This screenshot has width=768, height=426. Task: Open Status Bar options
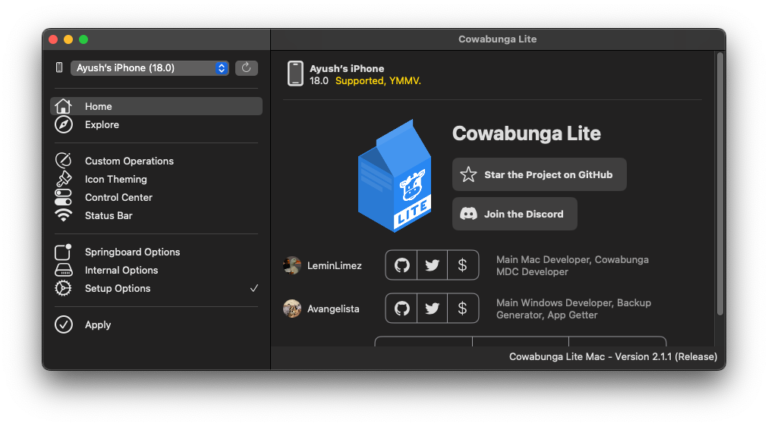click(108, 215)
